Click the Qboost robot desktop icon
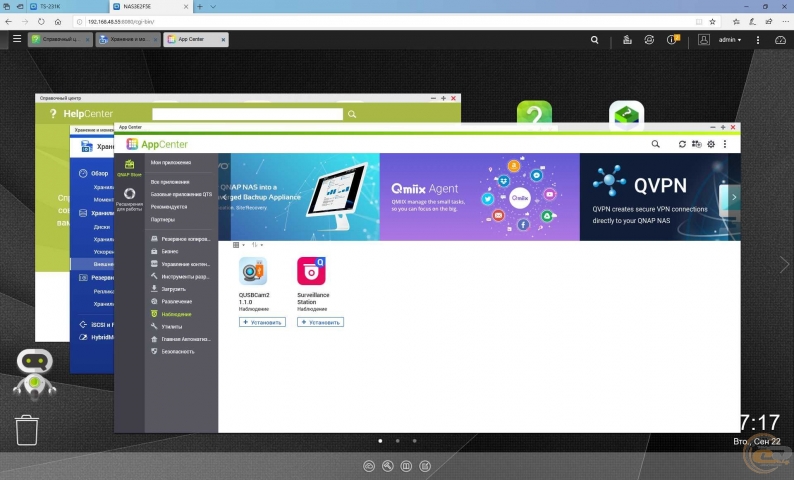The image size is (794, 480). tap(34, 374)
